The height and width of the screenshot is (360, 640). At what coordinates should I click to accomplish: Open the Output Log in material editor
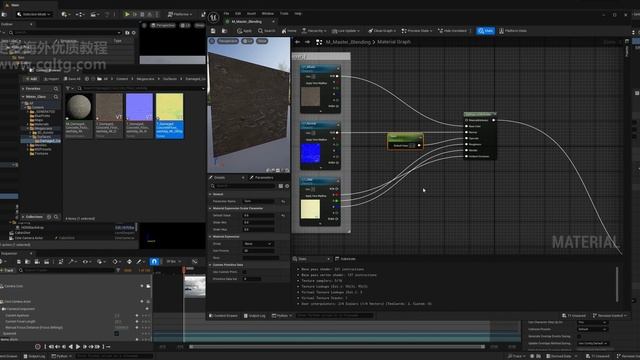(x=254, y=316)
